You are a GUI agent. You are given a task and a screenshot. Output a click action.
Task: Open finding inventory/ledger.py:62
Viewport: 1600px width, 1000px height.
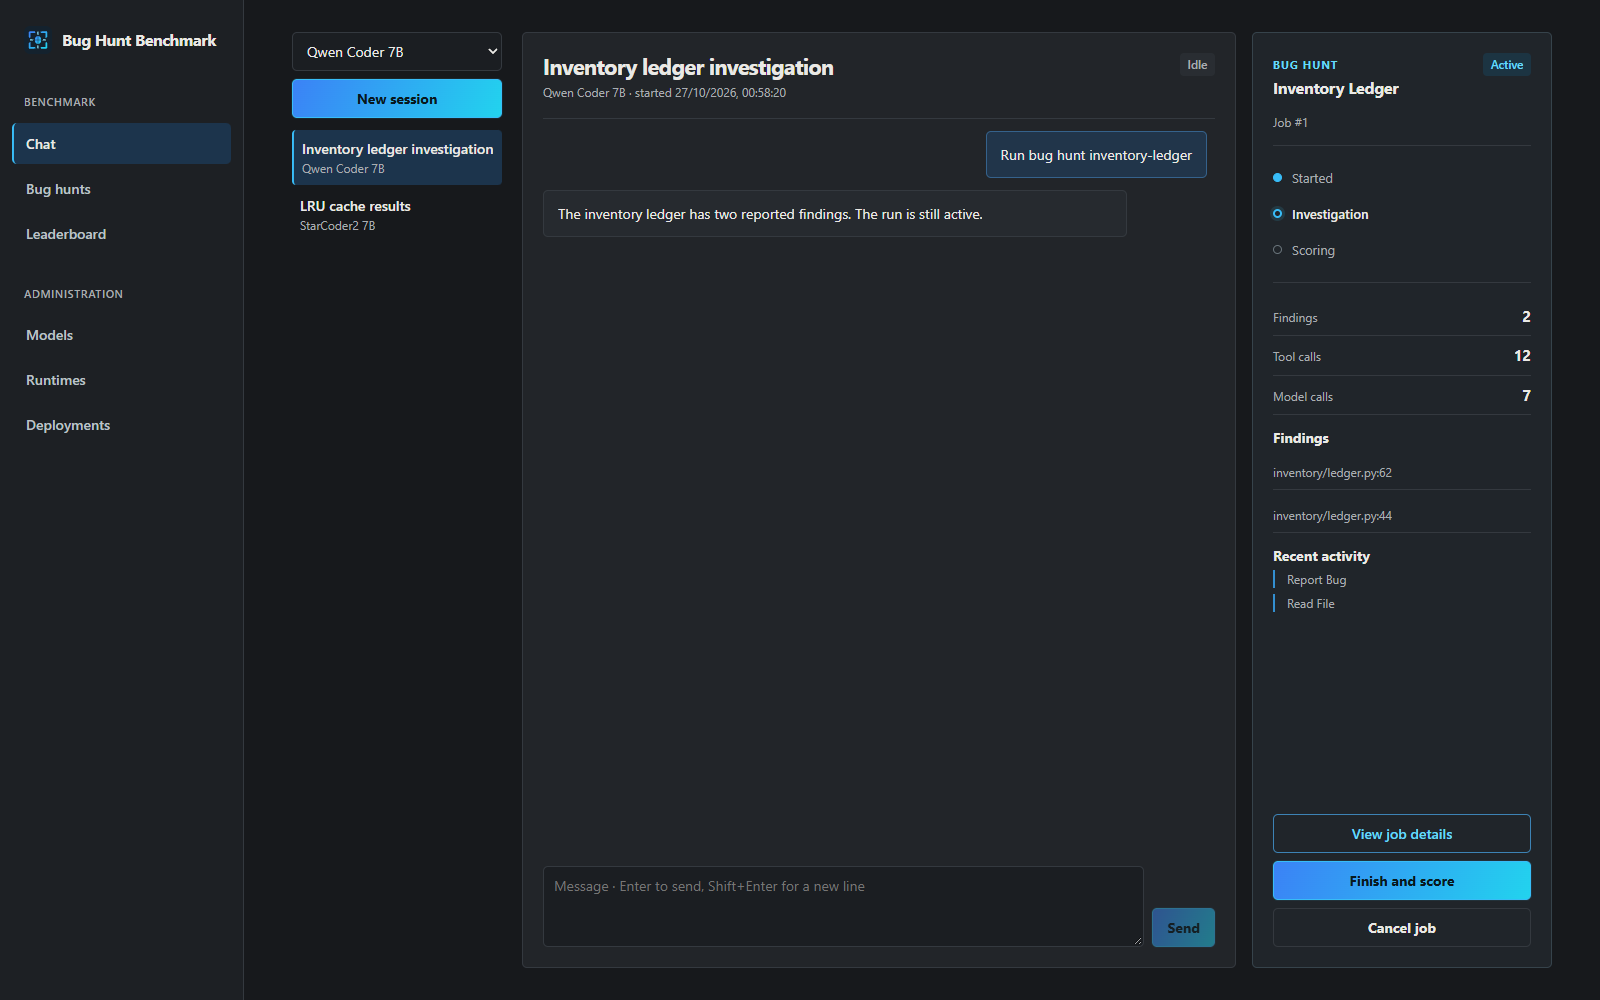tap(1332, 473)
